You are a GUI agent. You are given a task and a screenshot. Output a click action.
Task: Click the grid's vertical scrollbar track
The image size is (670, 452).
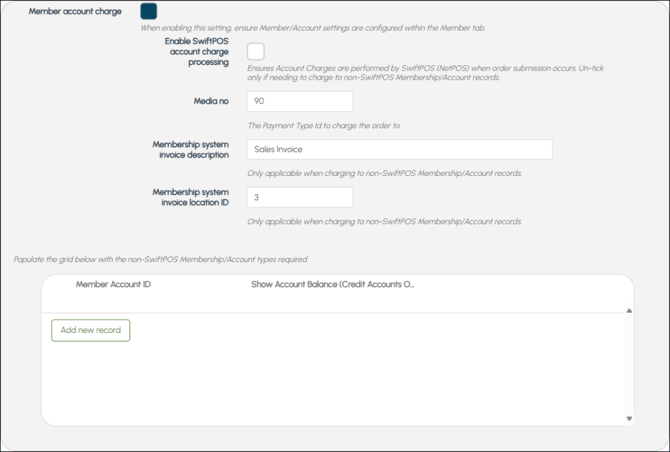[629, 365]
